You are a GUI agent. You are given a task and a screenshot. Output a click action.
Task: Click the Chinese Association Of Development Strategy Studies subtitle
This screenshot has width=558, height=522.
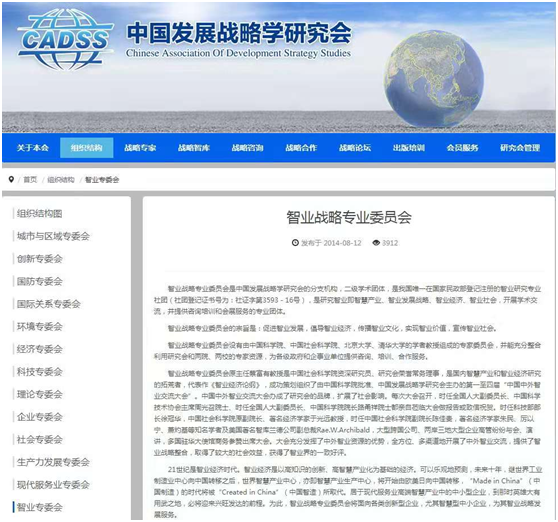(x=238, y=53)
